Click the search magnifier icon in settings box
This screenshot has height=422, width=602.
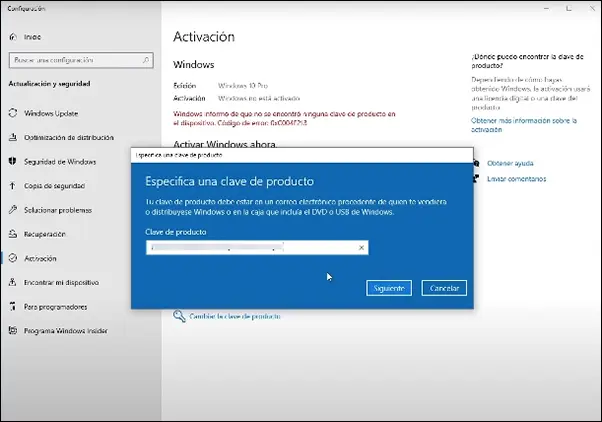click(x=146, y=60)
